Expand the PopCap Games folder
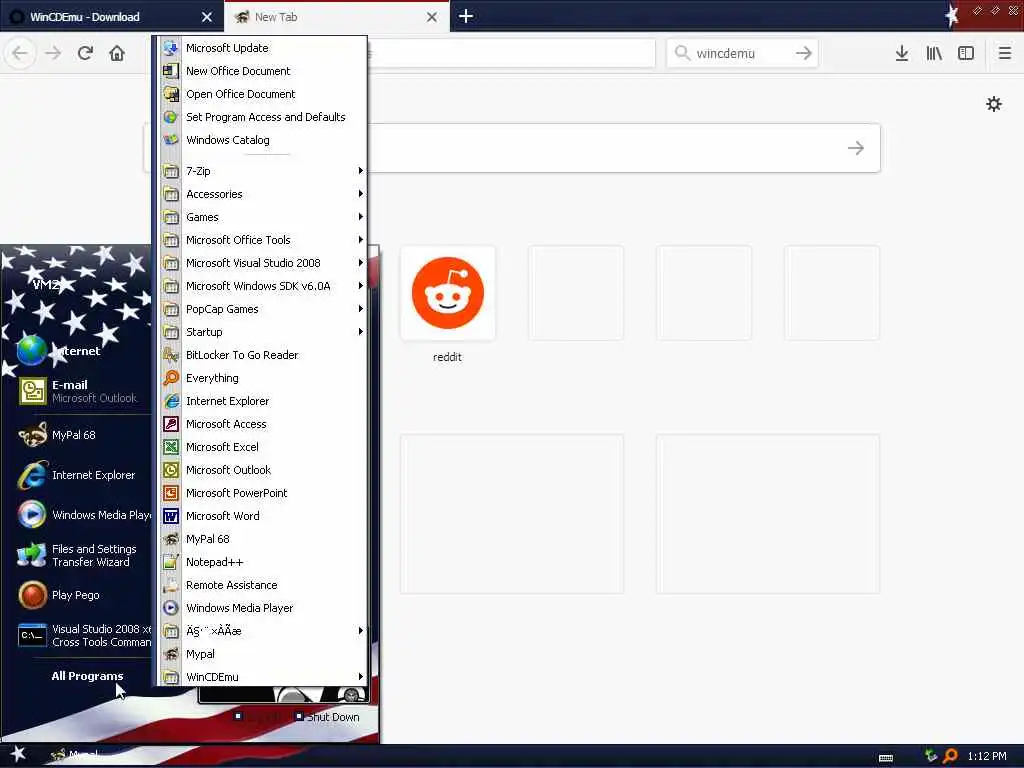The width and height of the screenshot is (1024, 768). coord(263,309)
